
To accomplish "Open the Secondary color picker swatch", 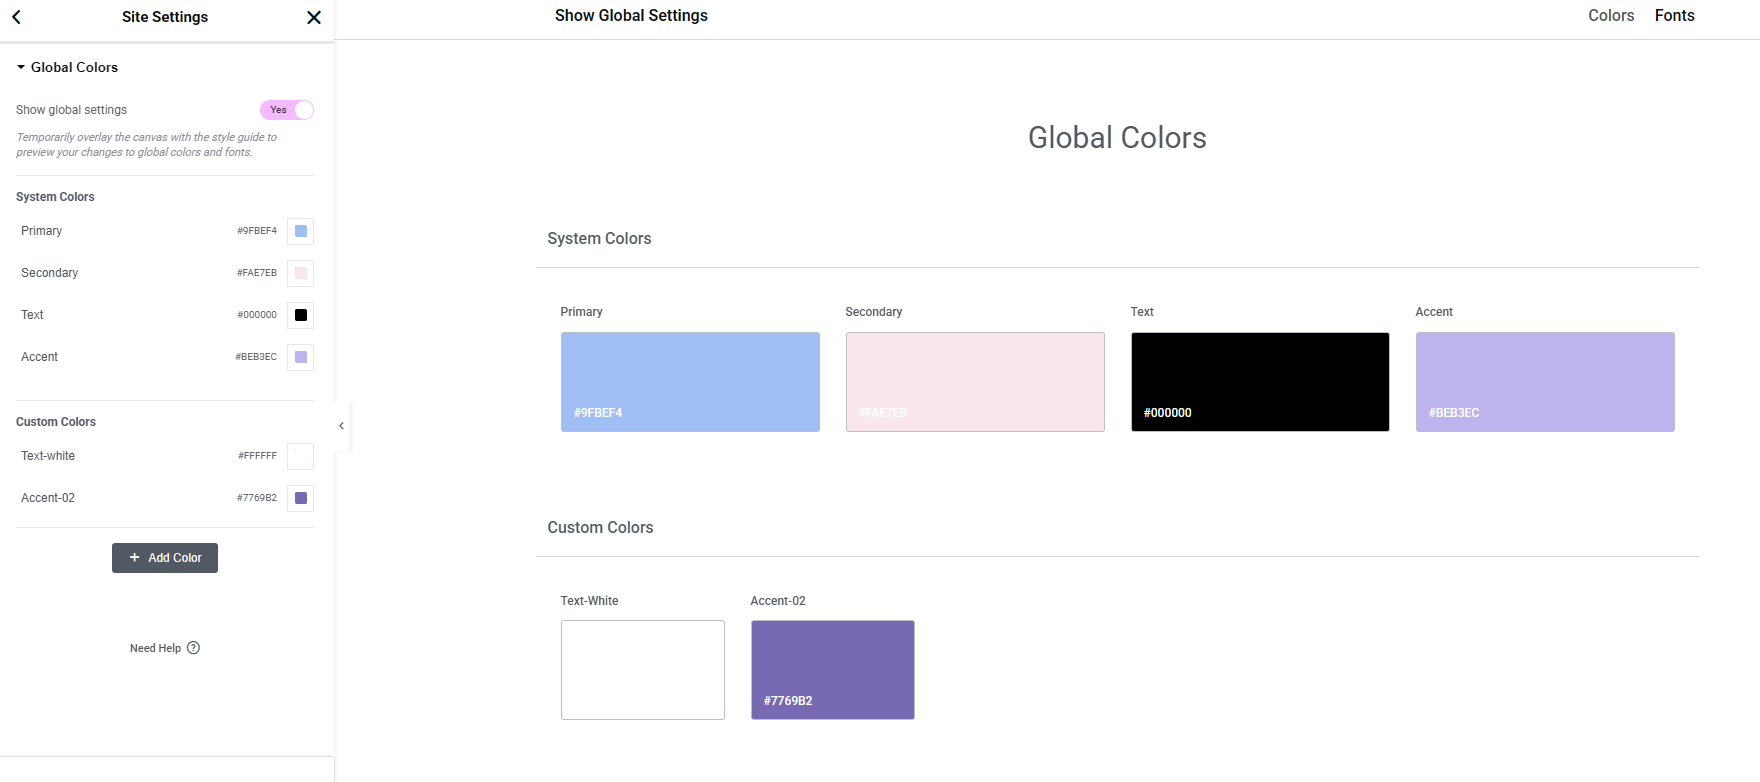I will (x=301, y=273).
